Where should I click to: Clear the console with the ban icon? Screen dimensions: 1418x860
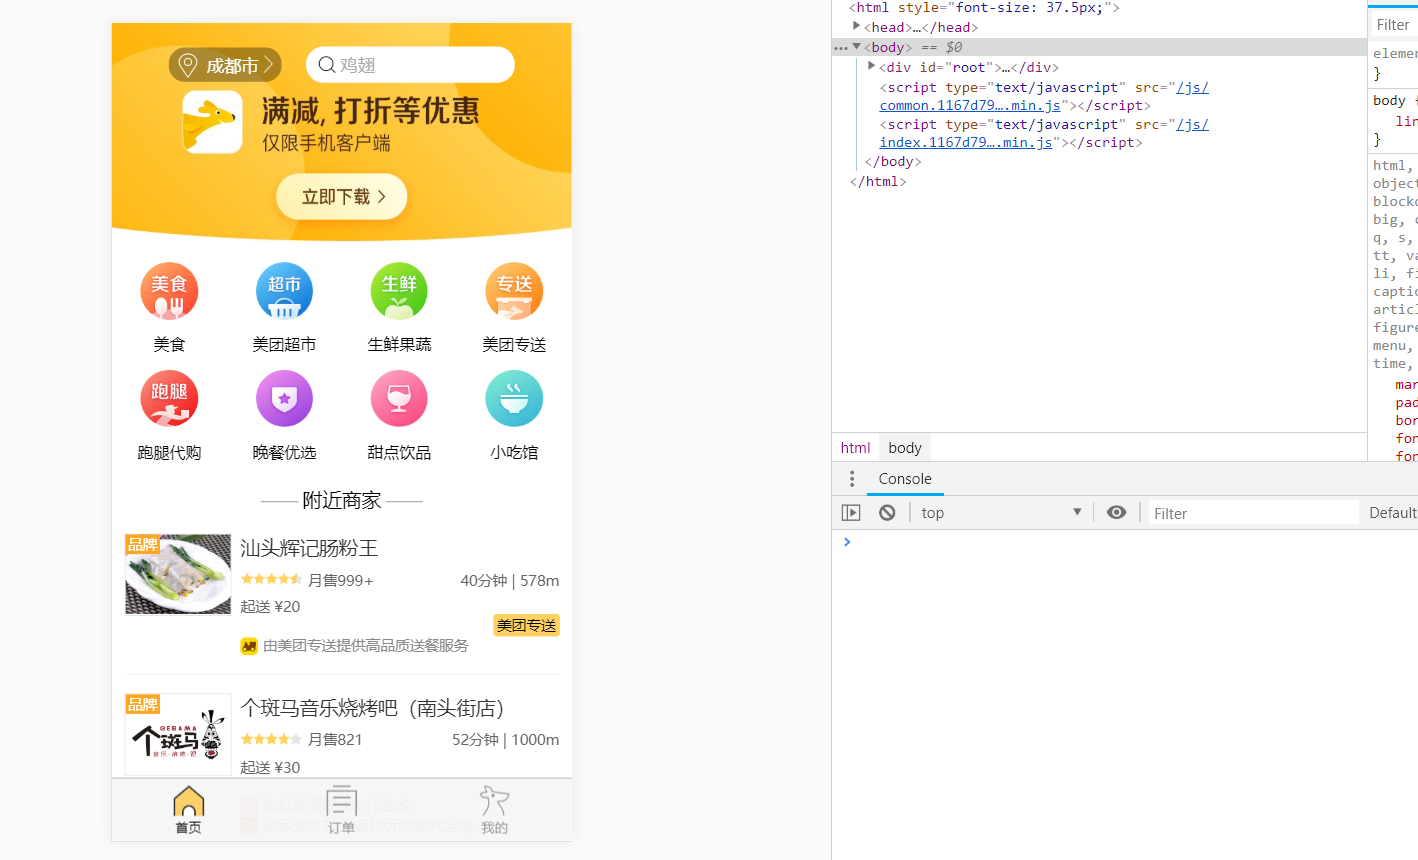click(x=887, y=513)
